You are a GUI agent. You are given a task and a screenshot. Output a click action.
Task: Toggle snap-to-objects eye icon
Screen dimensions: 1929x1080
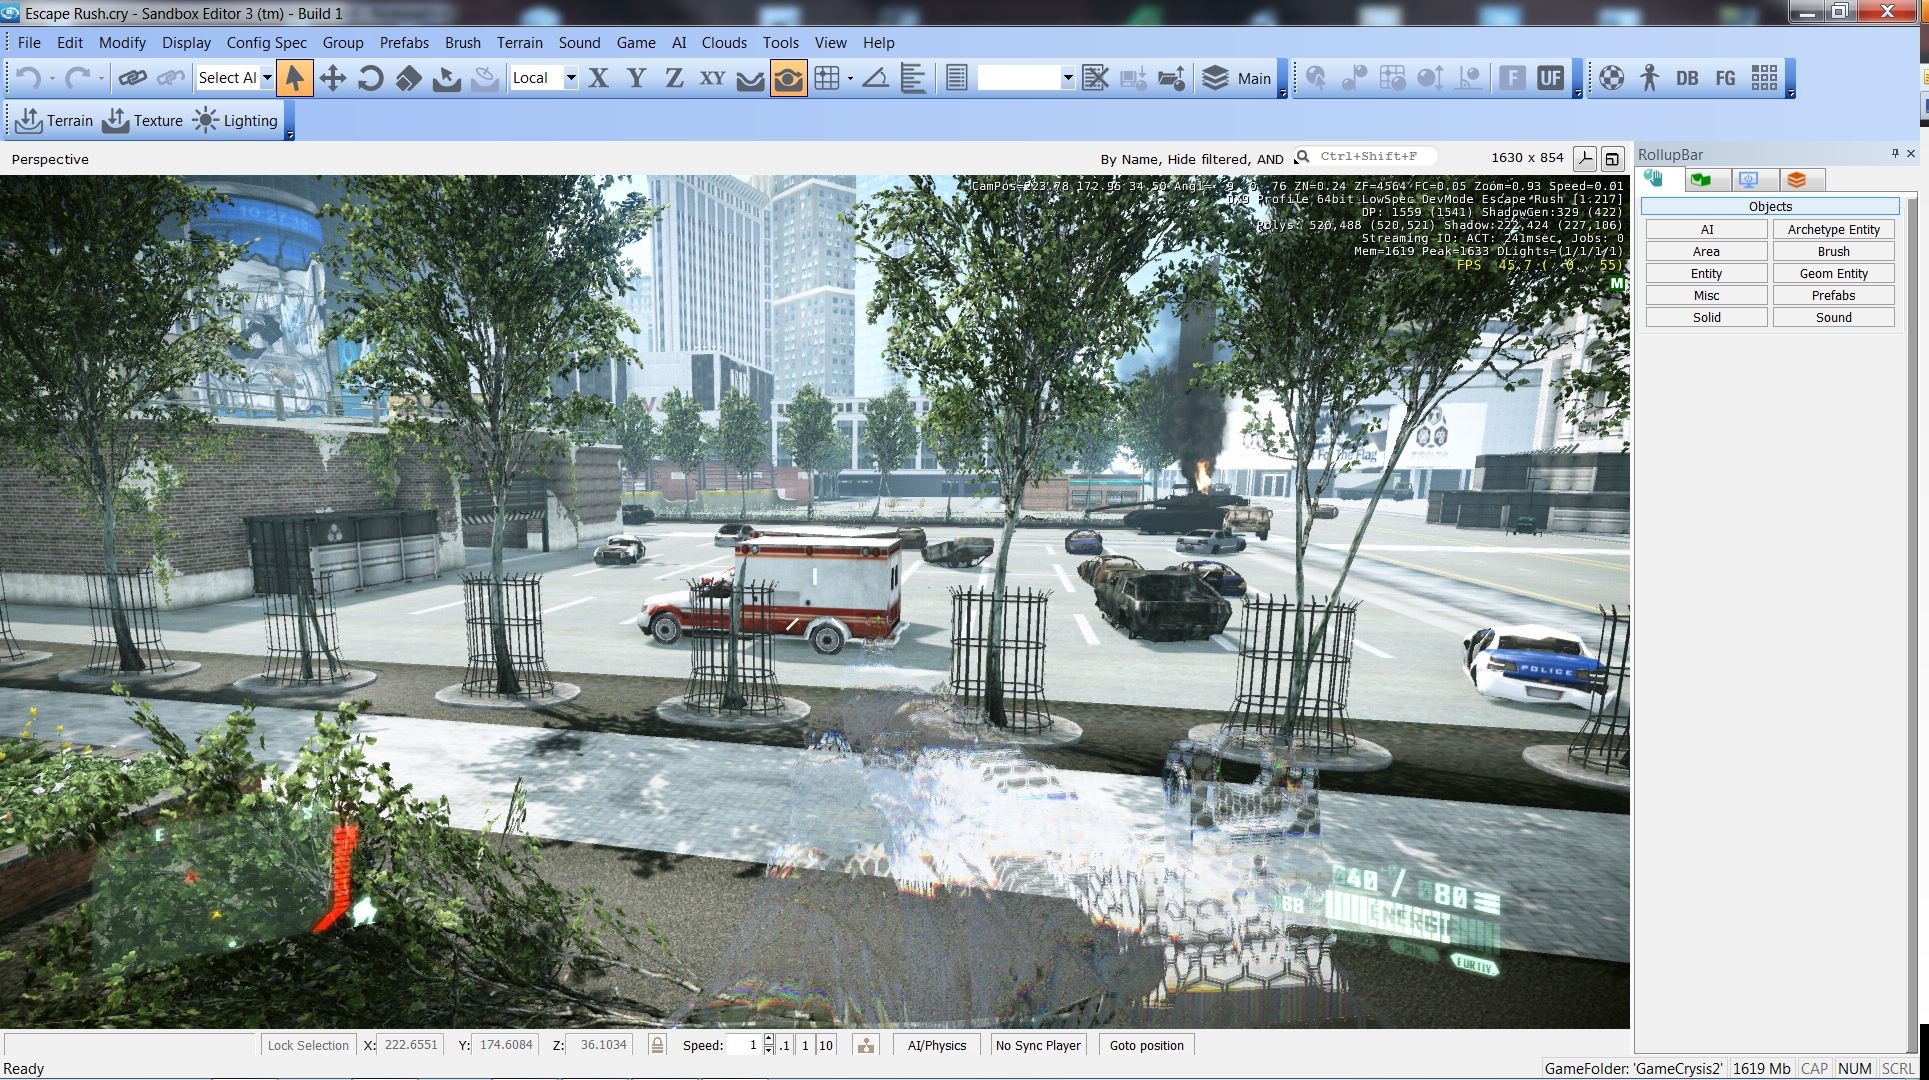click(789, 78)
